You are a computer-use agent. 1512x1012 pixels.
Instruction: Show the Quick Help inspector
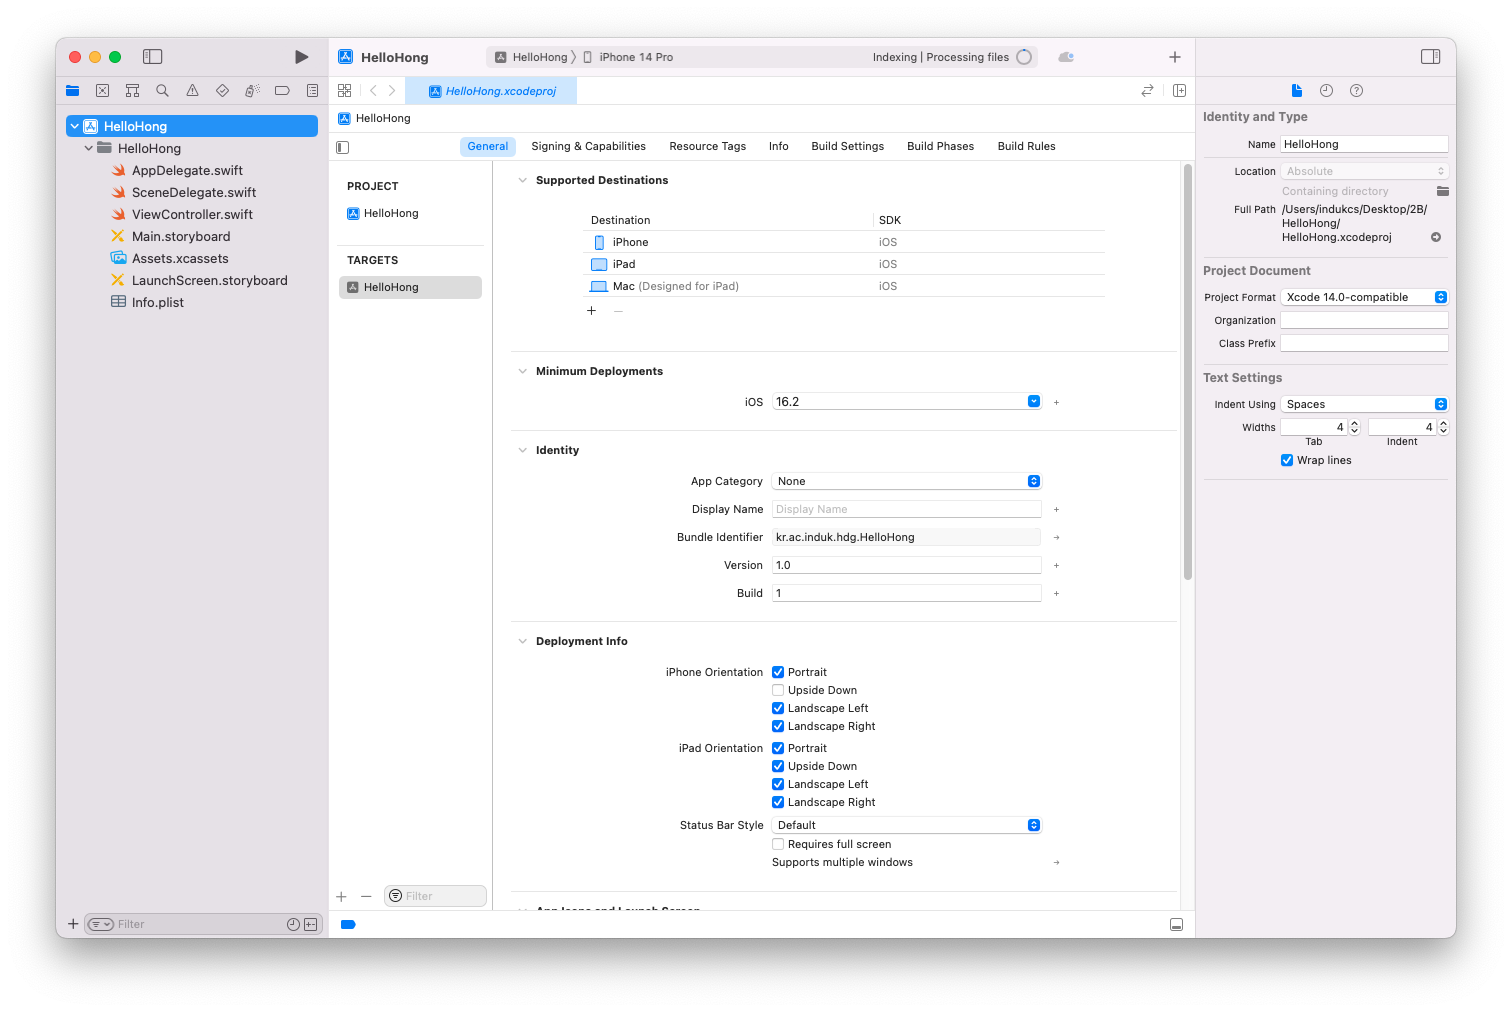click(1356, 91)
